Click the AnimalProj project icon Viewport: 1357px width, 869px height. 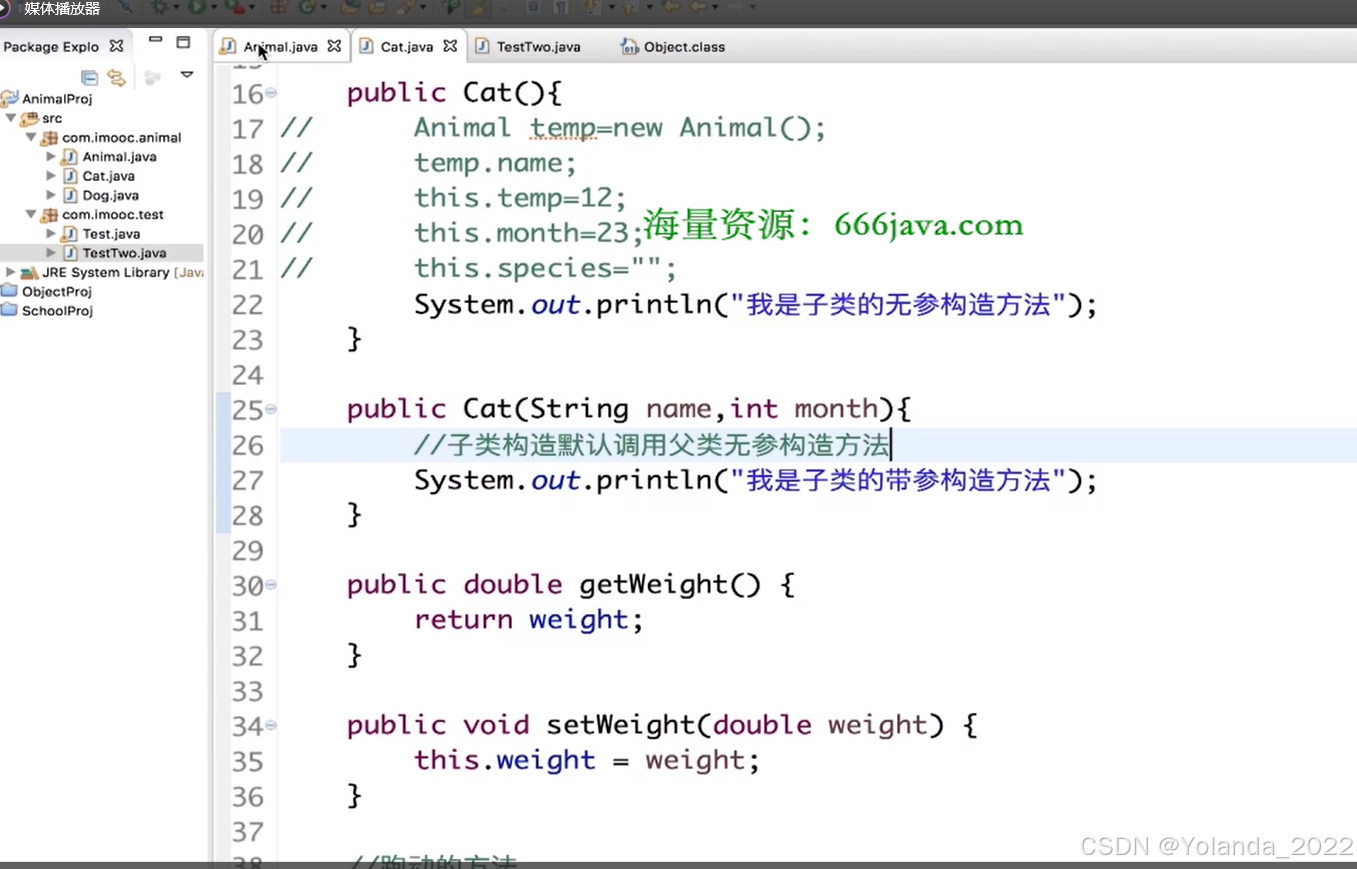tap(10, 99)
